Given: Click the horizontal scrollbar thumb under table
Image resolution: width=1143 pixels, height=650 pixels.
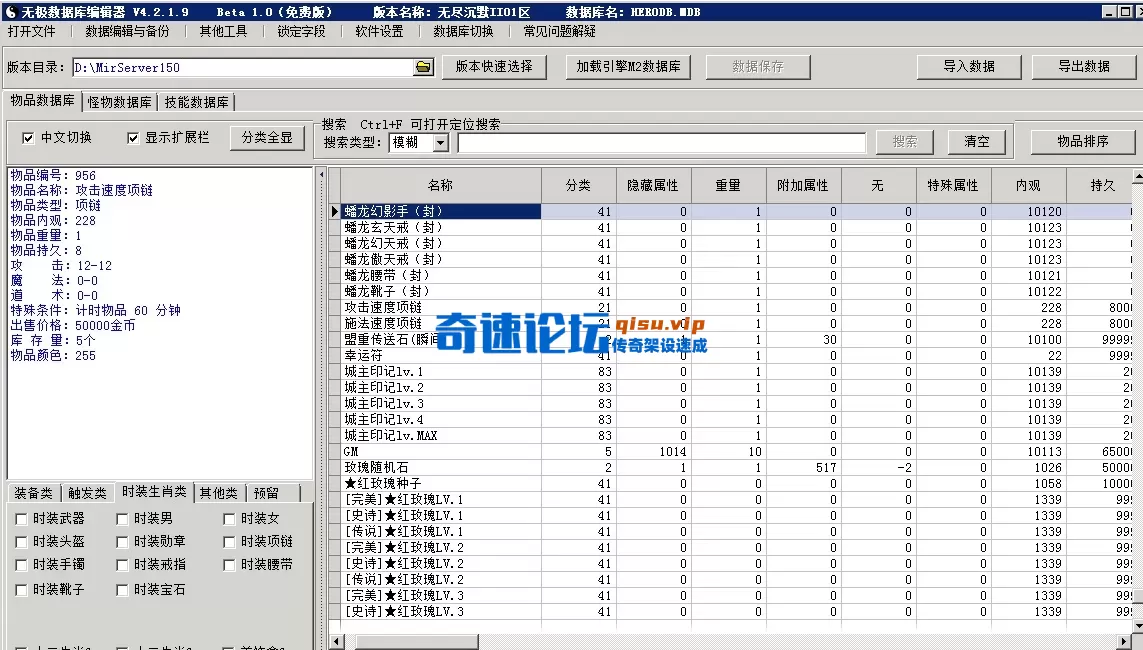Looking at the screenshot, I should coord(417,642).
